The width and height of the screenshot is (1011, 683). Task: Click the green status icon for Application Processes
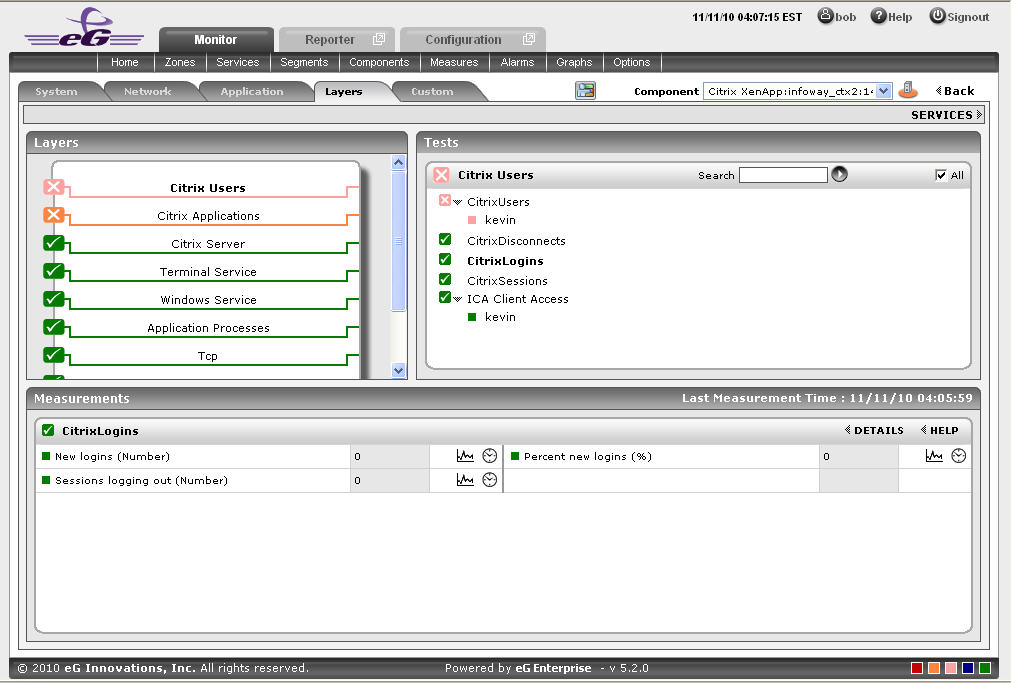point(54,327)
